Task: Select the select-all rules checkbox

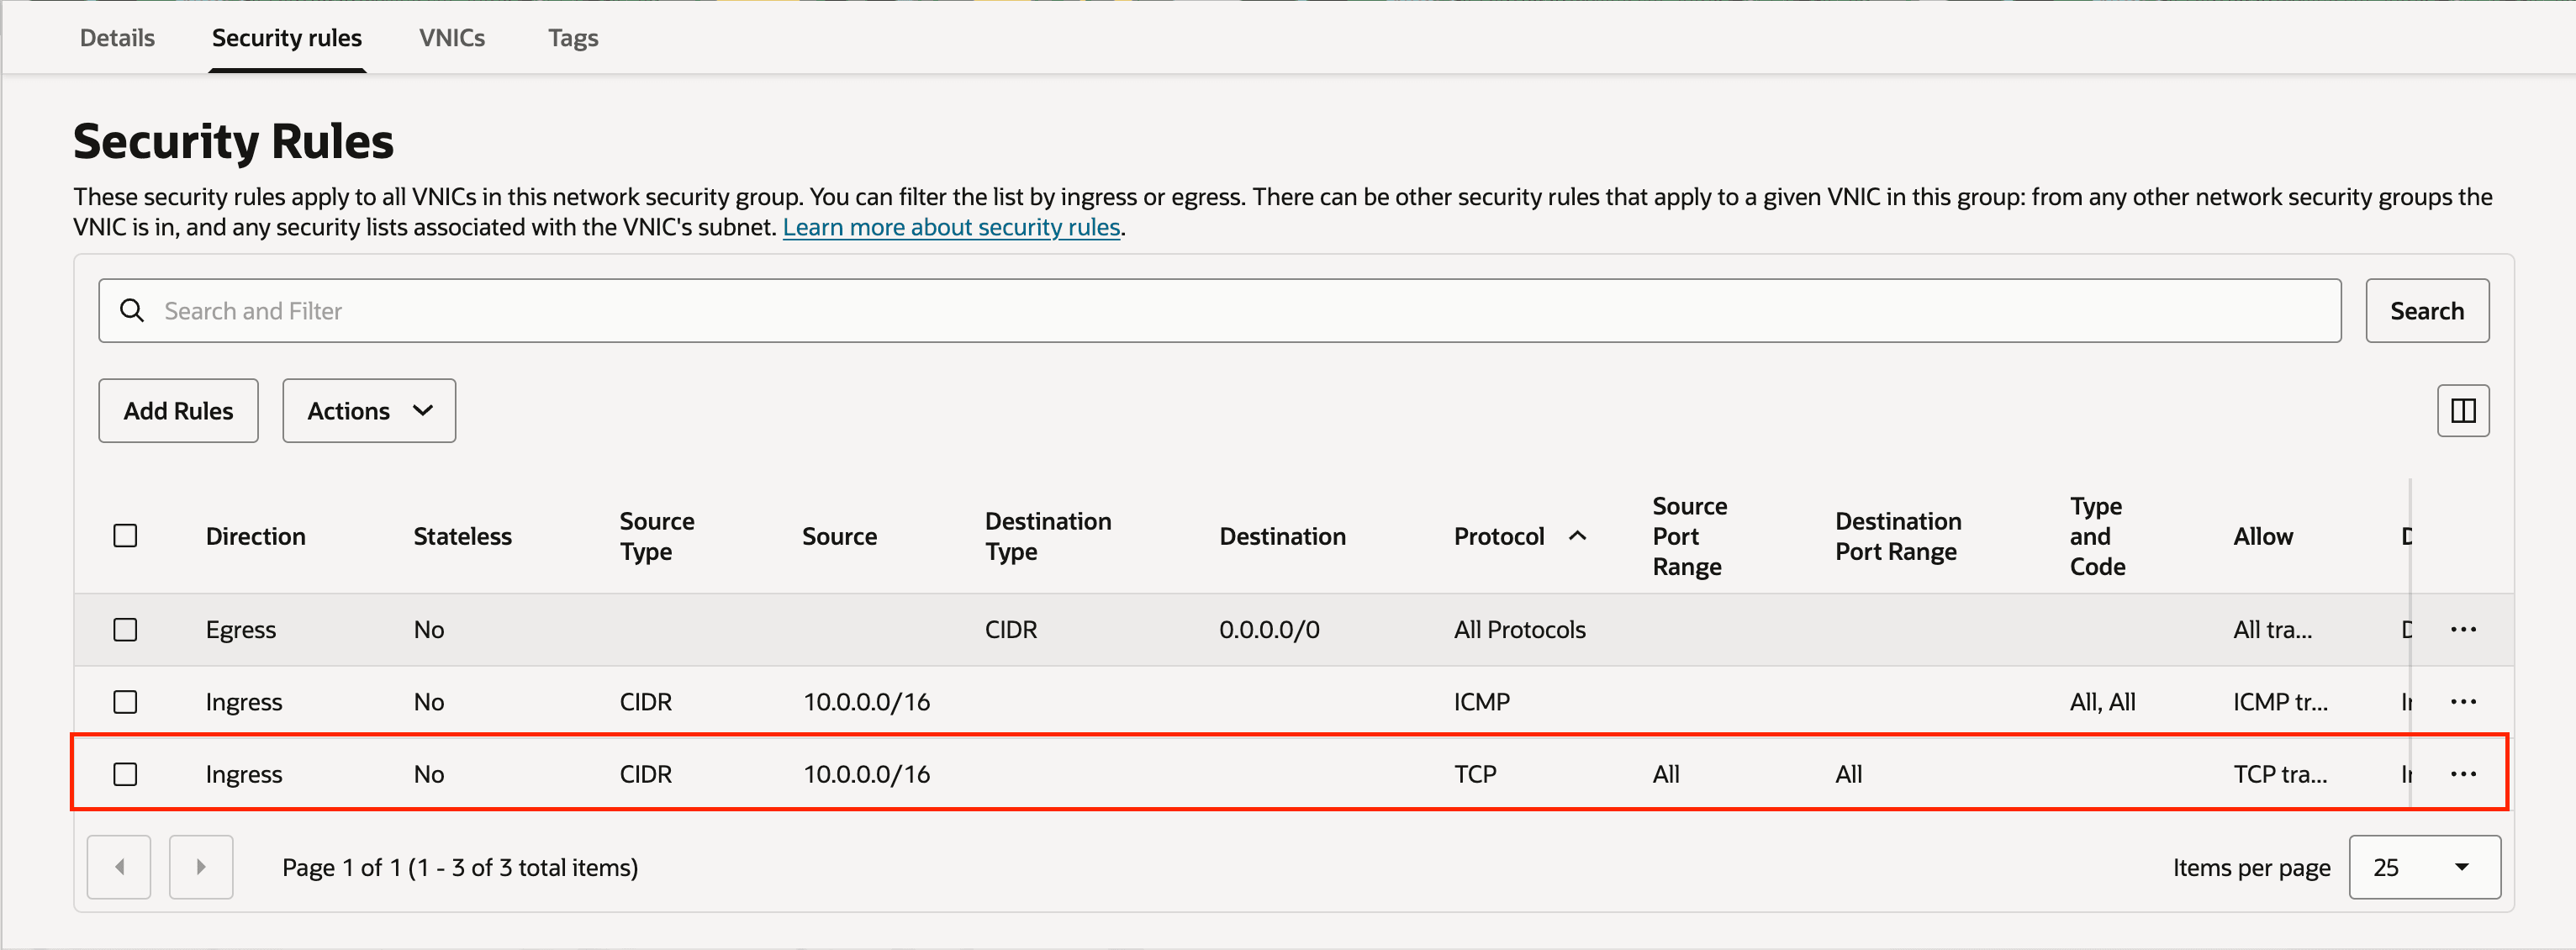Action: click(125, 536)
